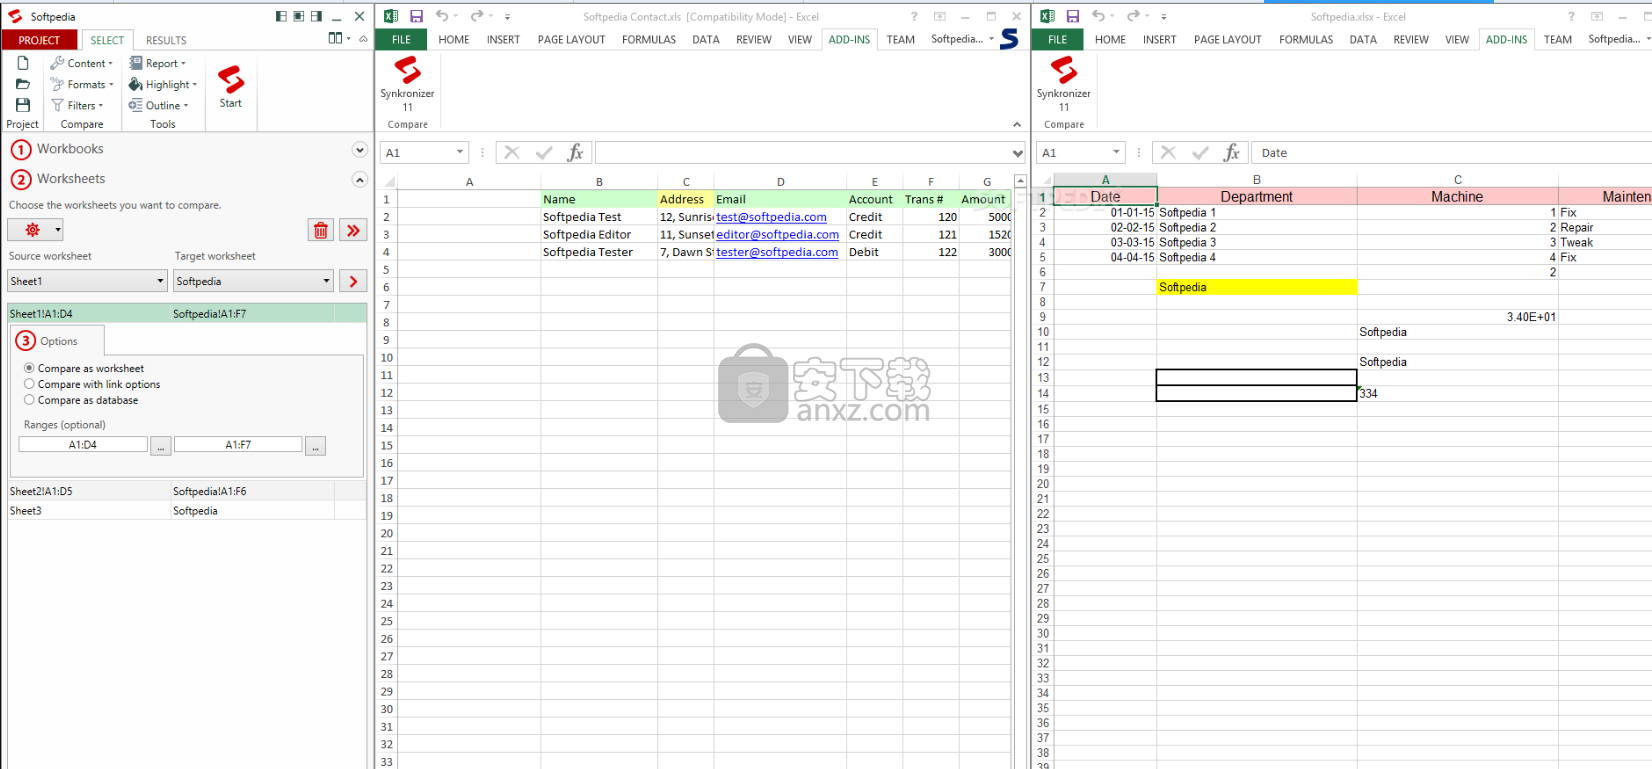Add the worksheet pair with the single-arrow icon
Image resolution: width=1652 pixels, height=769 pixels.
coord(353,281)
